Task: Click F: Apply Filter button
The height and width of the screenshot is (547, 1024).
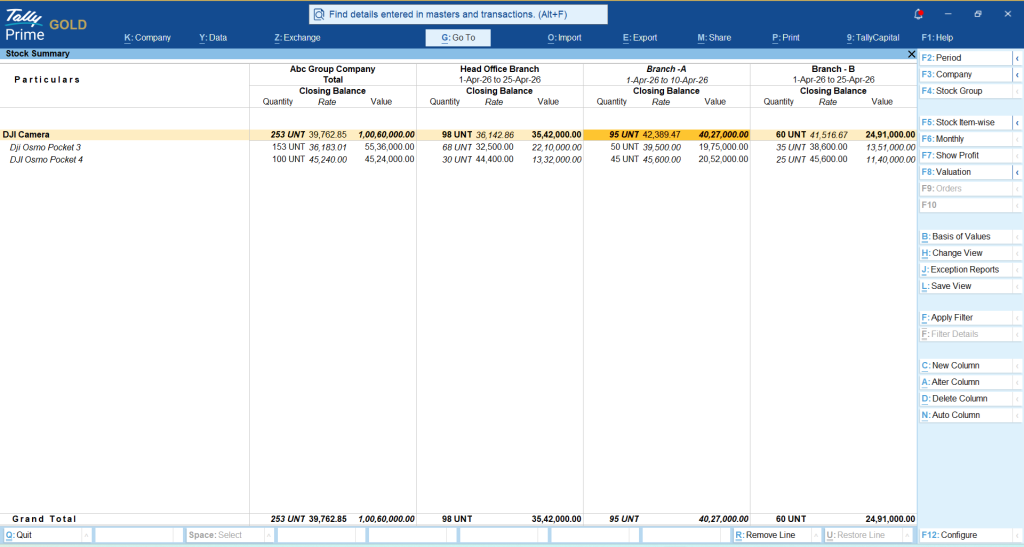Action: click(966, 317)
